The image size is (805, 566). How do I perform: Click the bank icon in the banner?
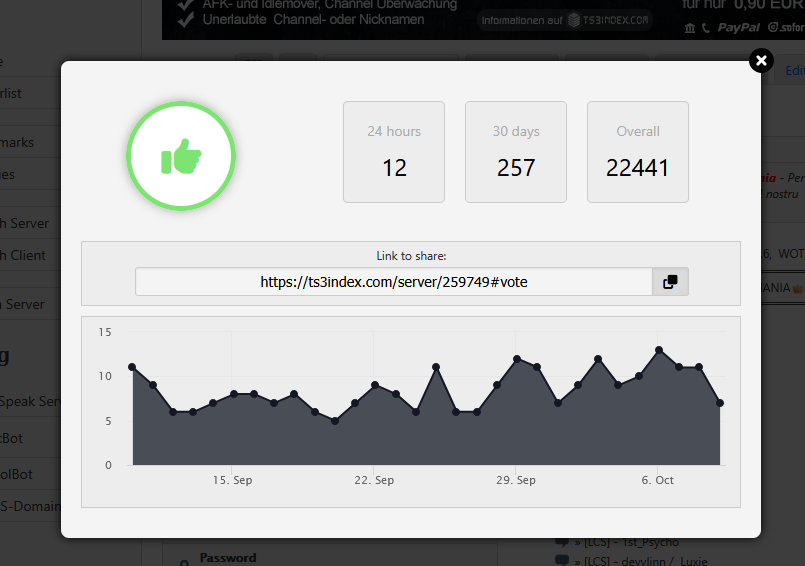(690, 28)
